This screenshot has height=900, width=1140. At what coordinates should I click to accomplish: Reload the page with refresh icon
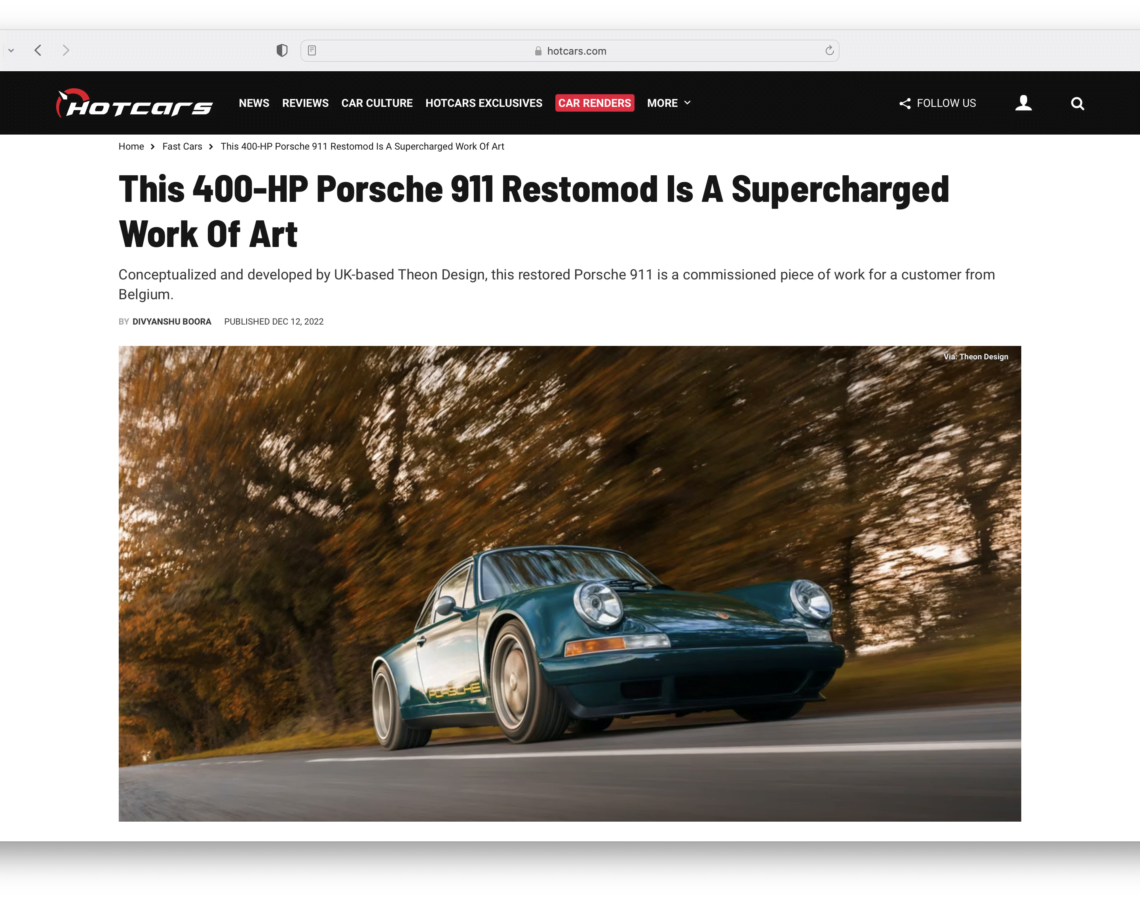[x=829, y=51]
